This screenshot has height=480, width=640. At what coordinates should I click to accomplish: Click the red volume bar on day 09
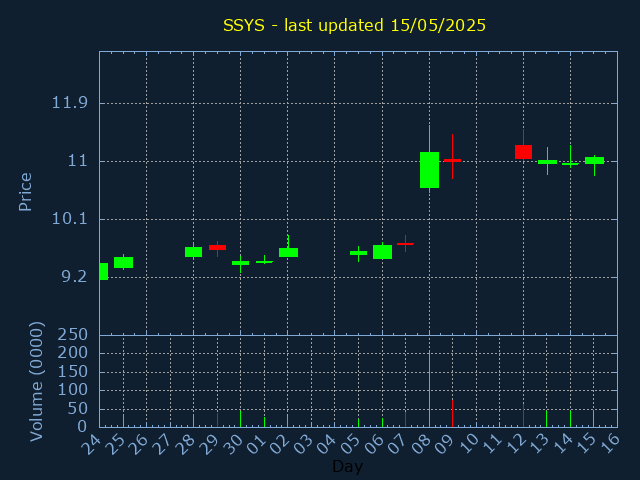click(452, 413)
